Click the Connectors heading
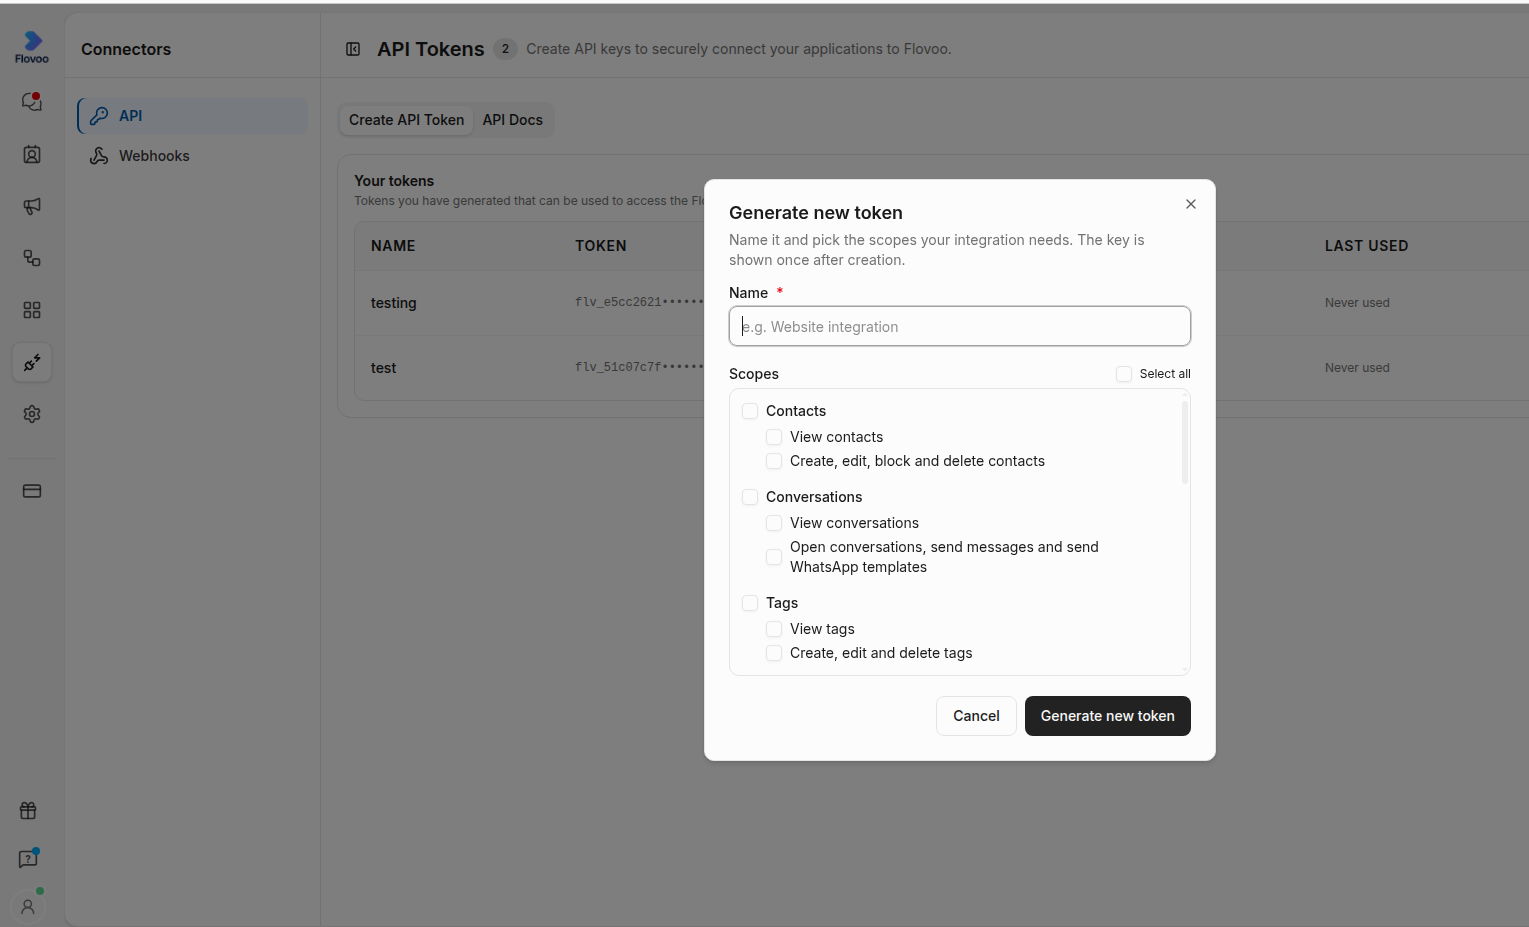 tap(126, 49)
